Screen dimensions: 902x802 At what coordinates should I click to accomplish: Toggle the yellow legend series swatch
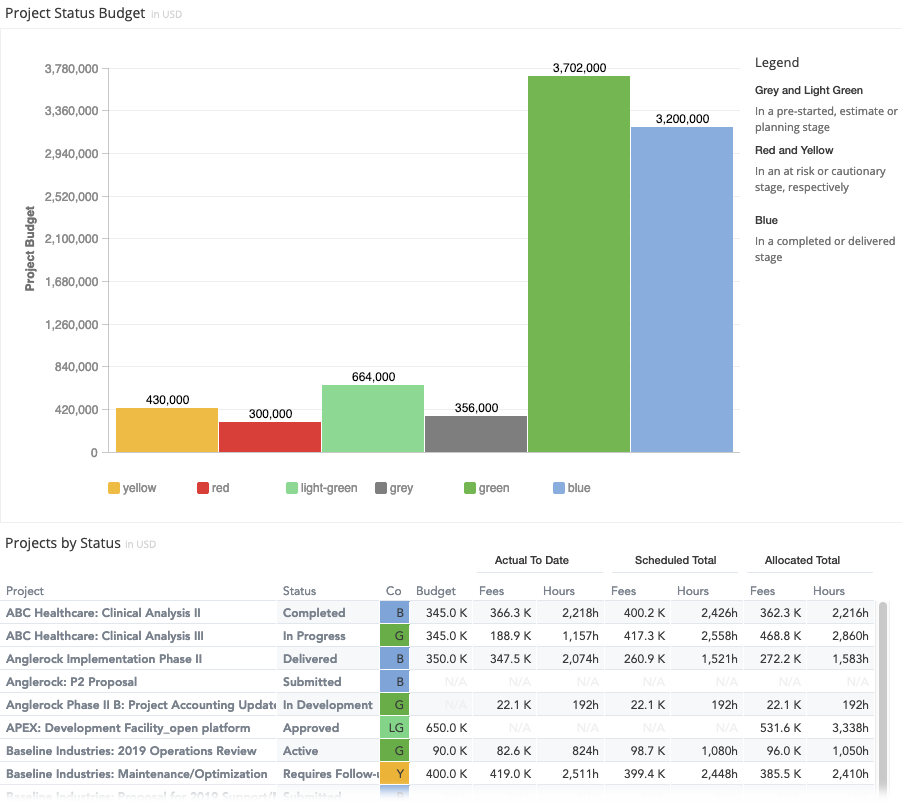click(114, 488)
